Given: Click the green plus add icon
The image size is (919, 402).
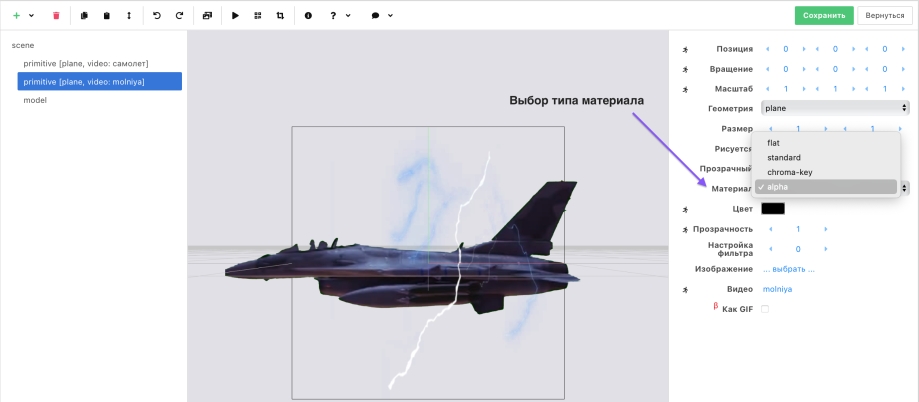Looking at the screenshot, I should click(16, 16).
